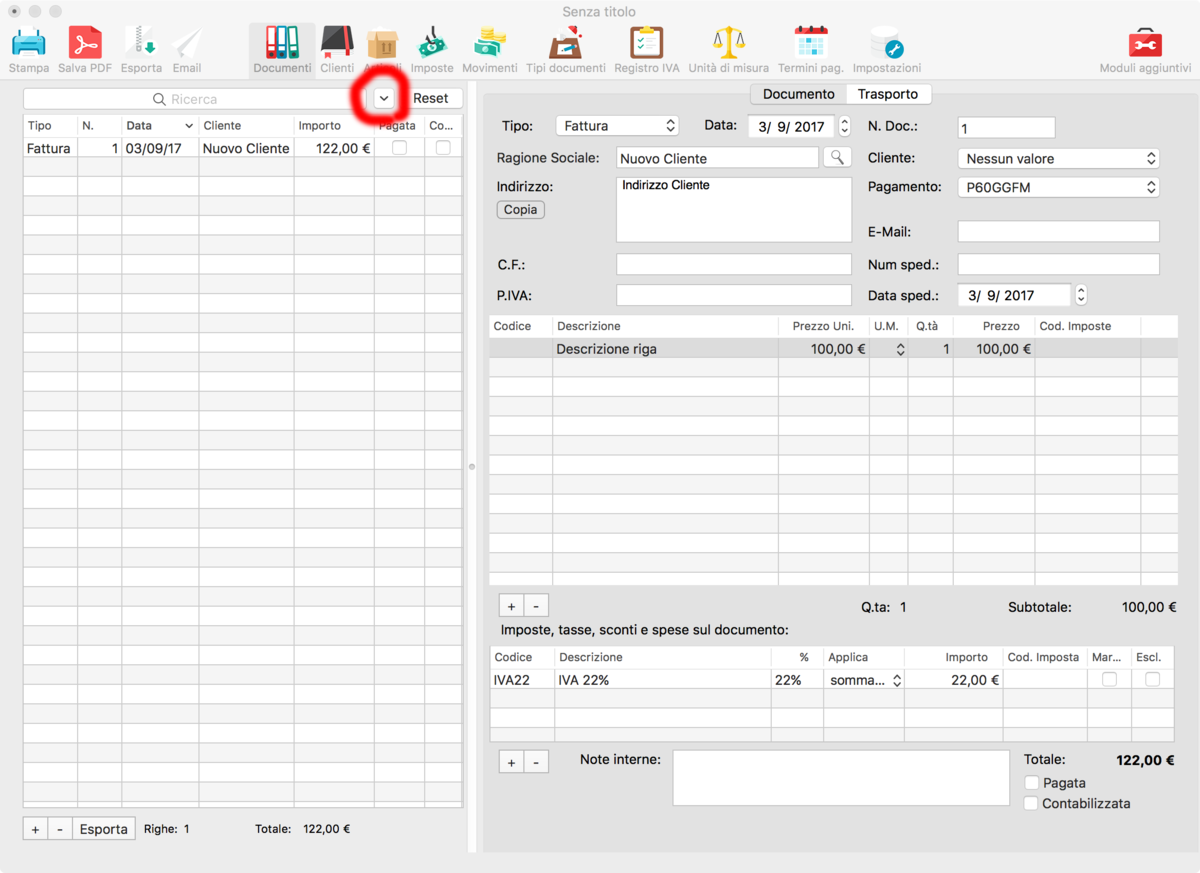Click the Tipo column header
Image resolution: width=1200 pixels, height=873 pixels.
pos(50,126)
